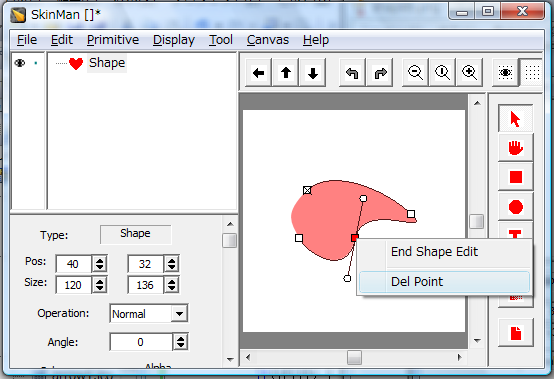The height and width of the screenshot is (379, 554).
Task: Select the red rectangle primitive tool
Action: coord(515,177)
